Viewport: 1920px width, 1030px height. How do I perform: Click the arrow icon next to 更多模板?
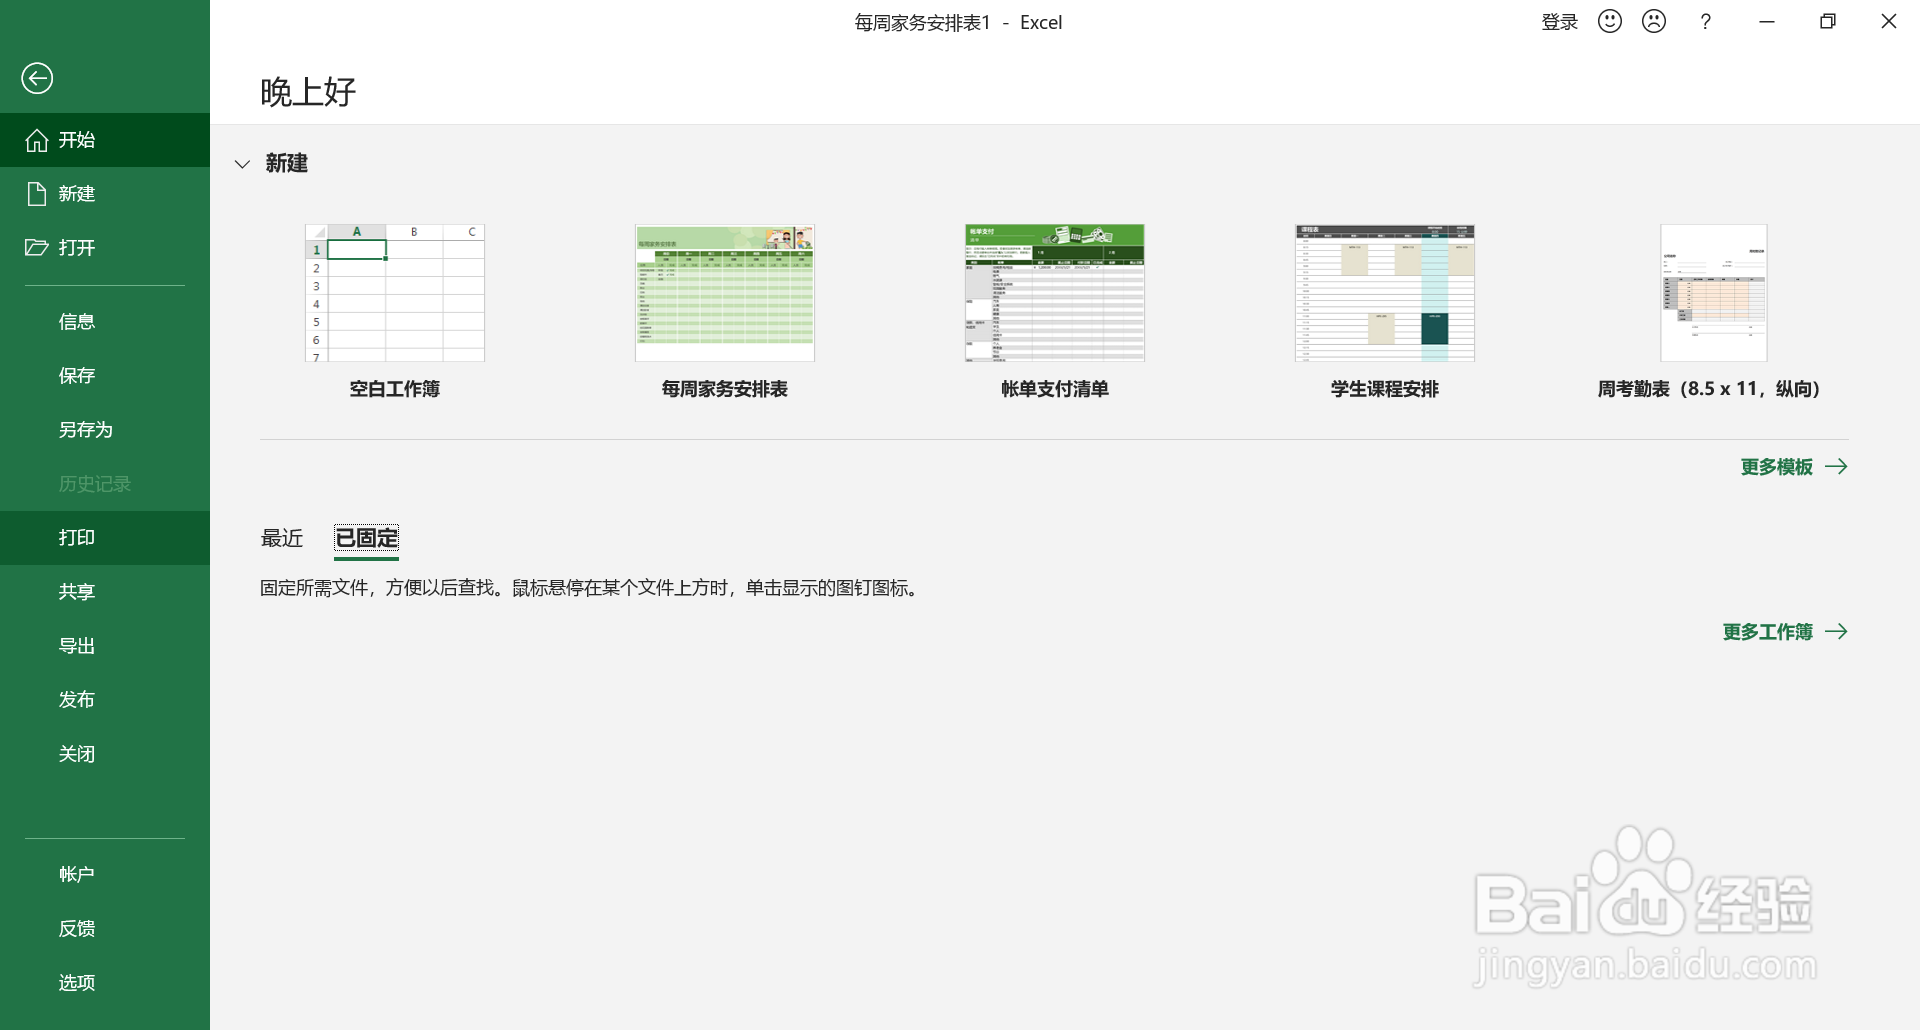[1836, 467]
